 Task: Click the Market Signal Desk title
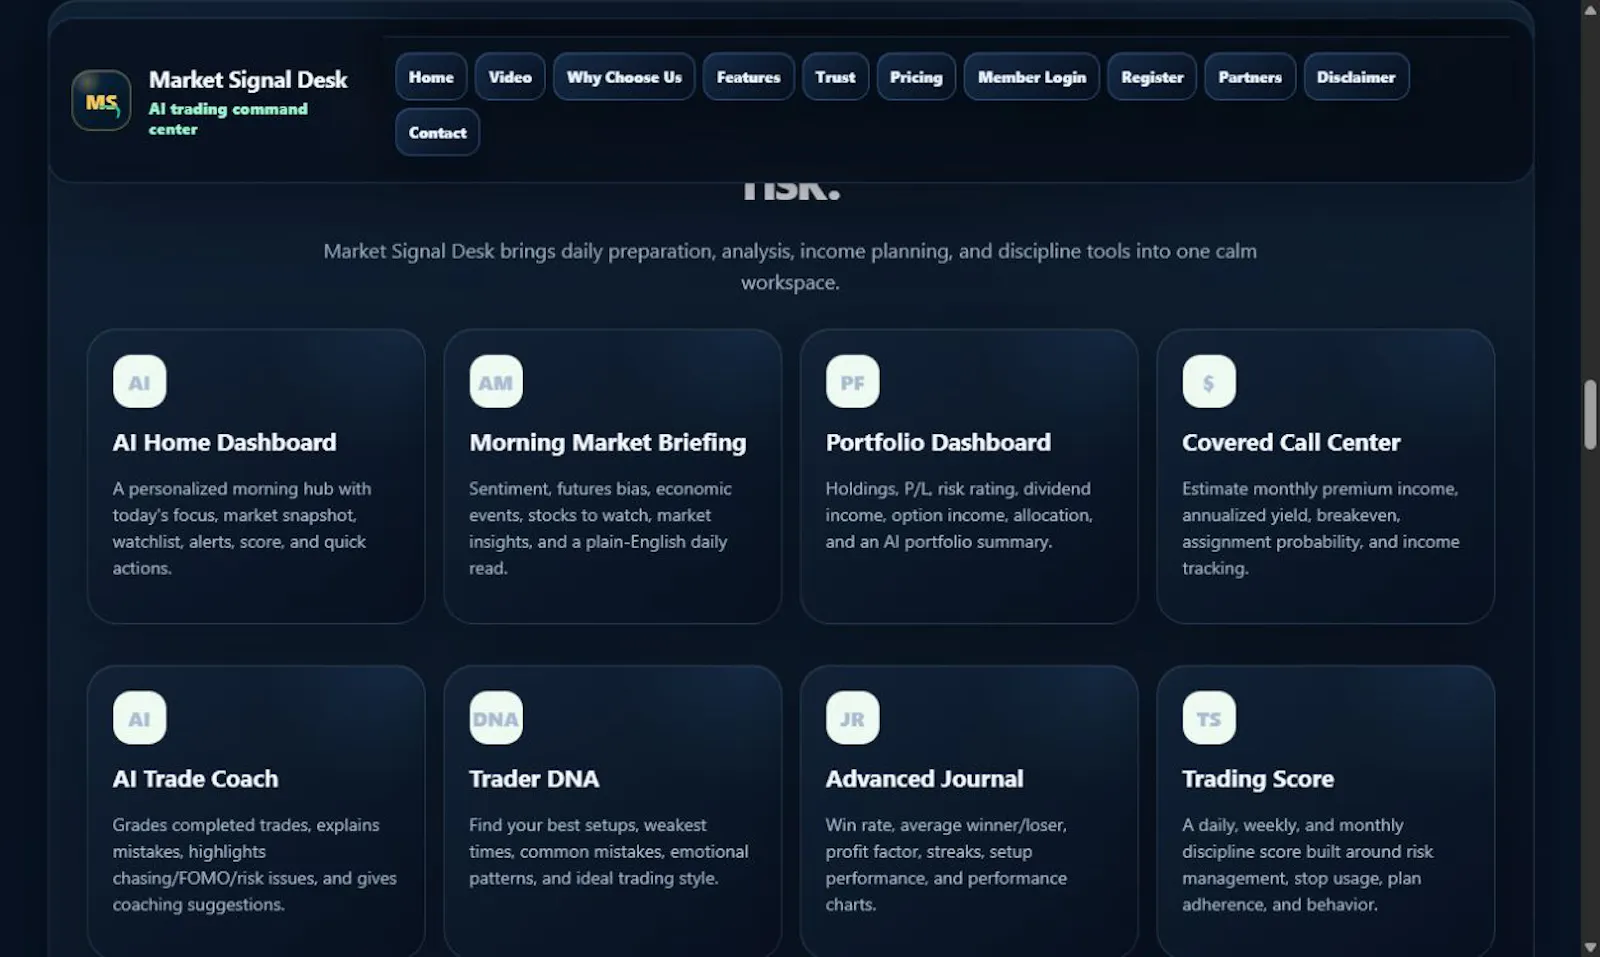coord(248,80)
